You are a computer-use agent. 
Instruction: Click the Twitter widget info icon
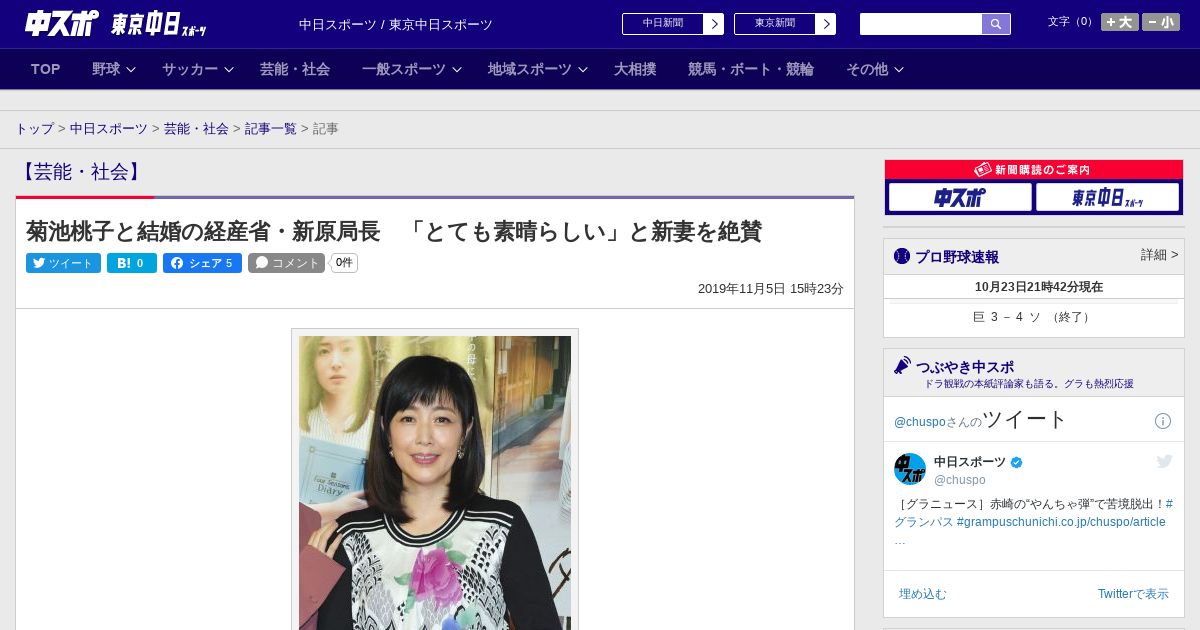[1163, 421]
